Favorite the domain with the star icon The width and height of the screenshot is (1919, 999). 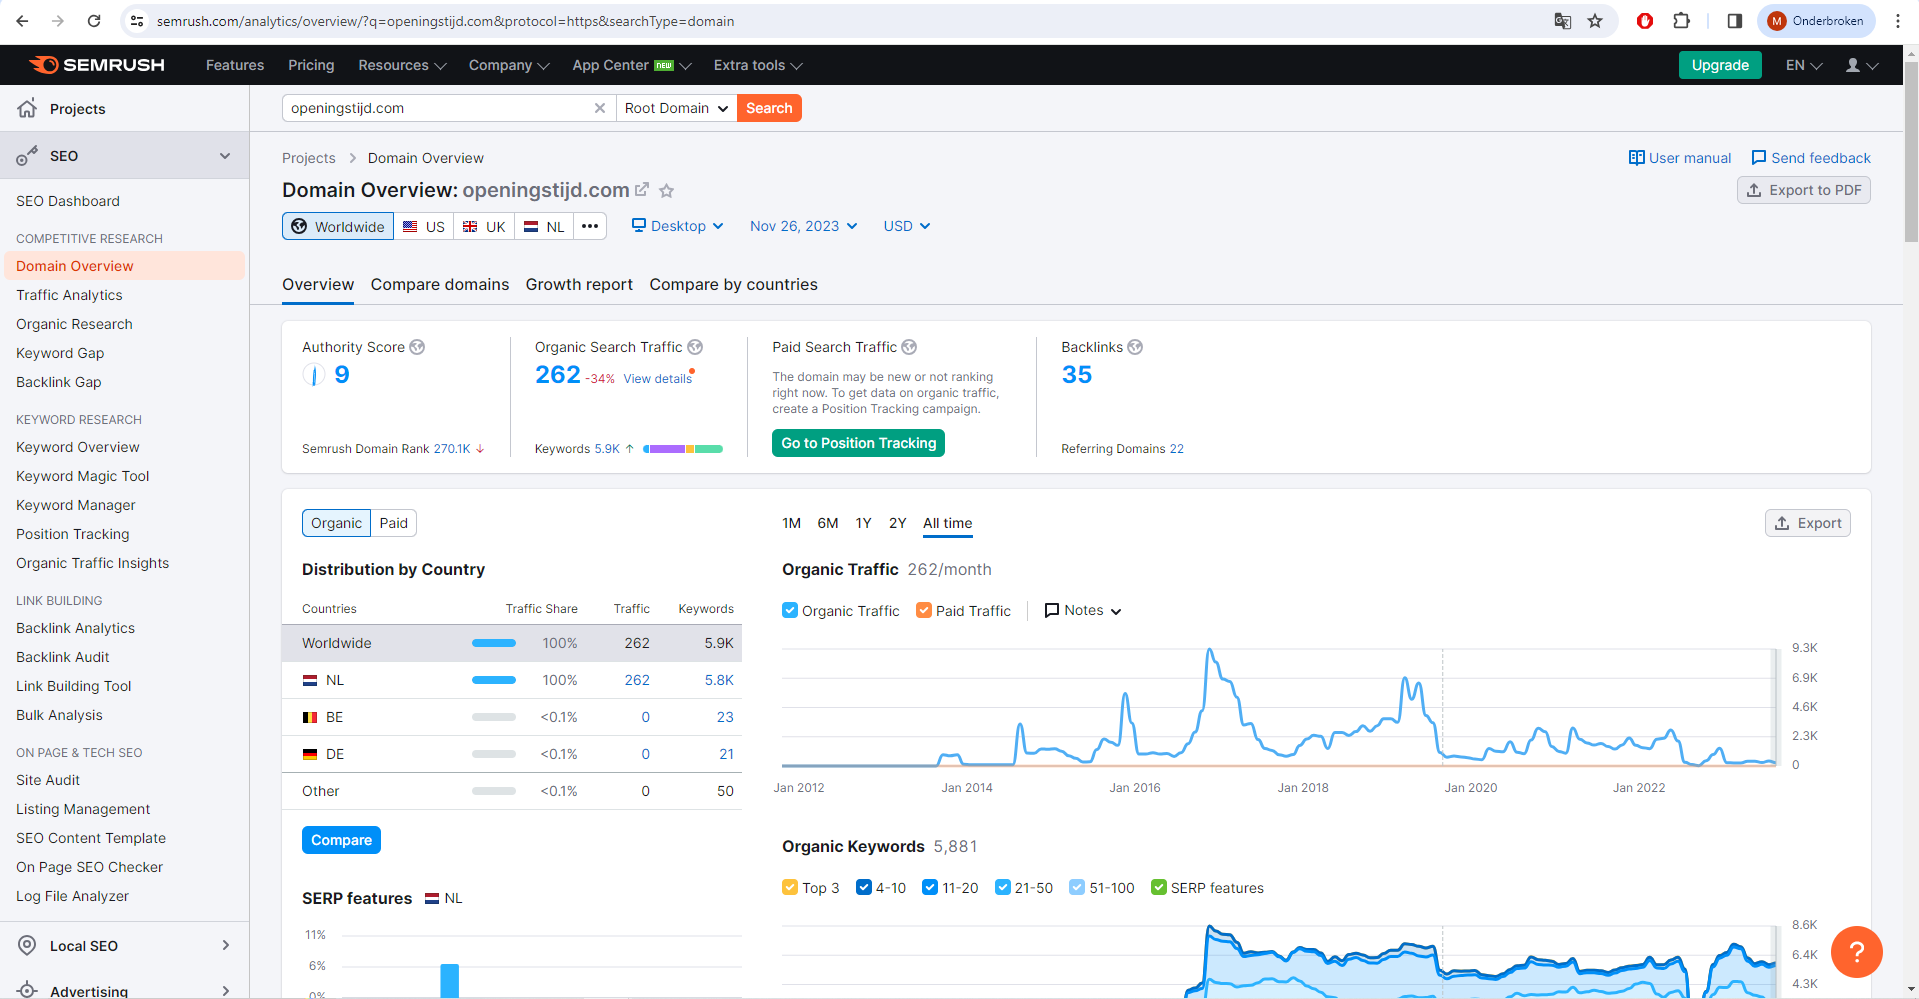667,190
